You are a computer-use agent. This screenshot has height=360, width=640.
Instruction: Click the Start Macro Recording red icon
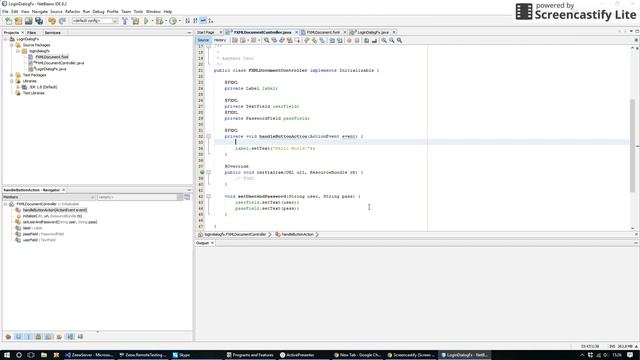pos(349,40)
